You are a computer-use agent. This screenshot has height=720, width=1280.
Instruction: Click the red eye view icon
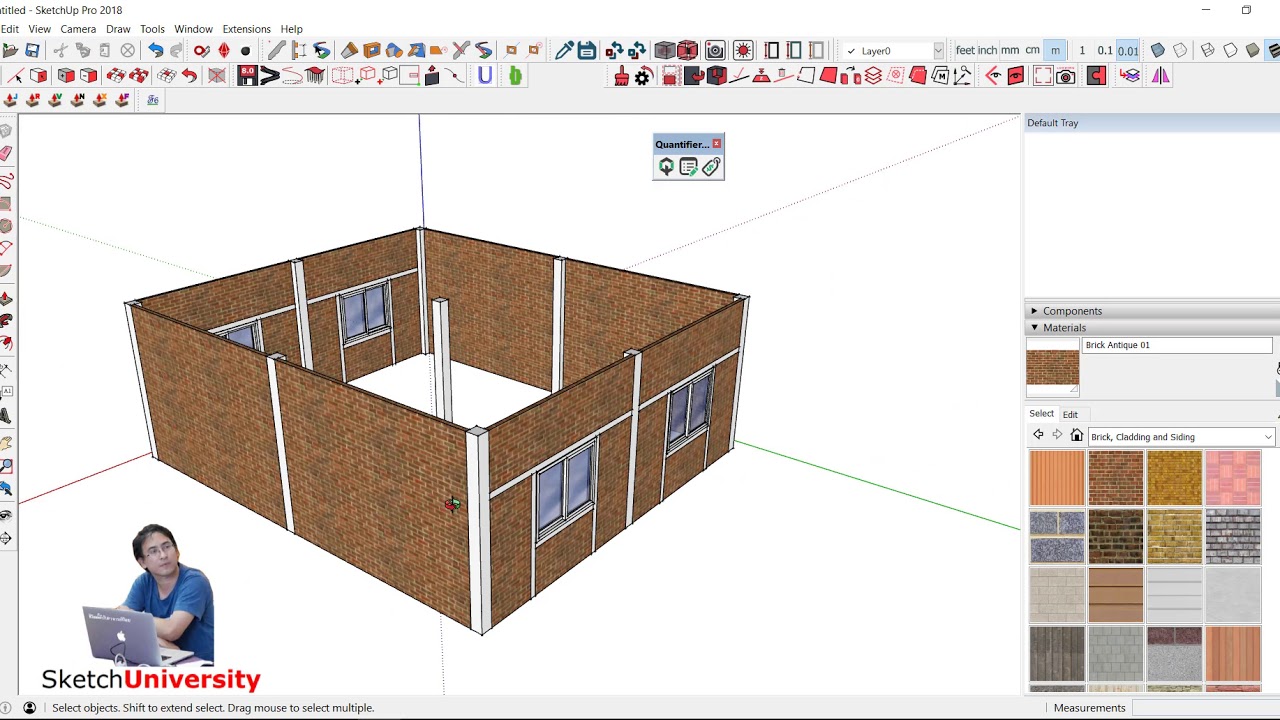pyautogui.click(x=1016, y=76)
